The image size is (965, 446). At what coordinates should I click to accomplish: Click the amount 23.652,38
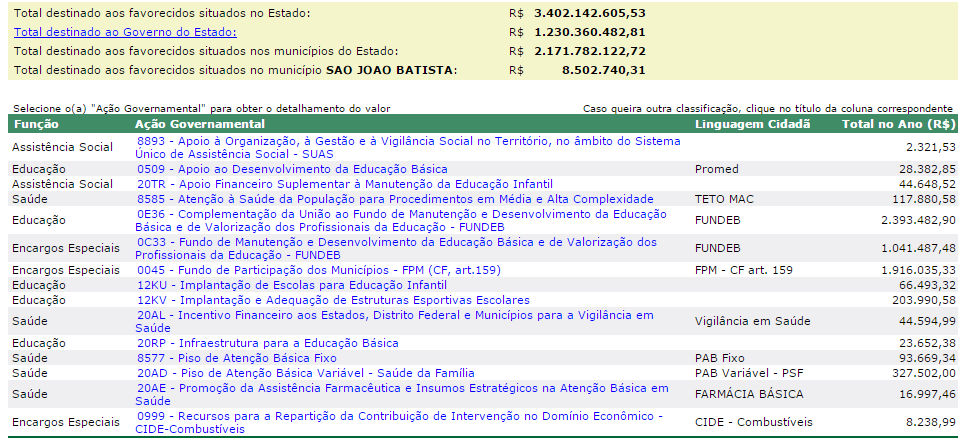[928, 343]
